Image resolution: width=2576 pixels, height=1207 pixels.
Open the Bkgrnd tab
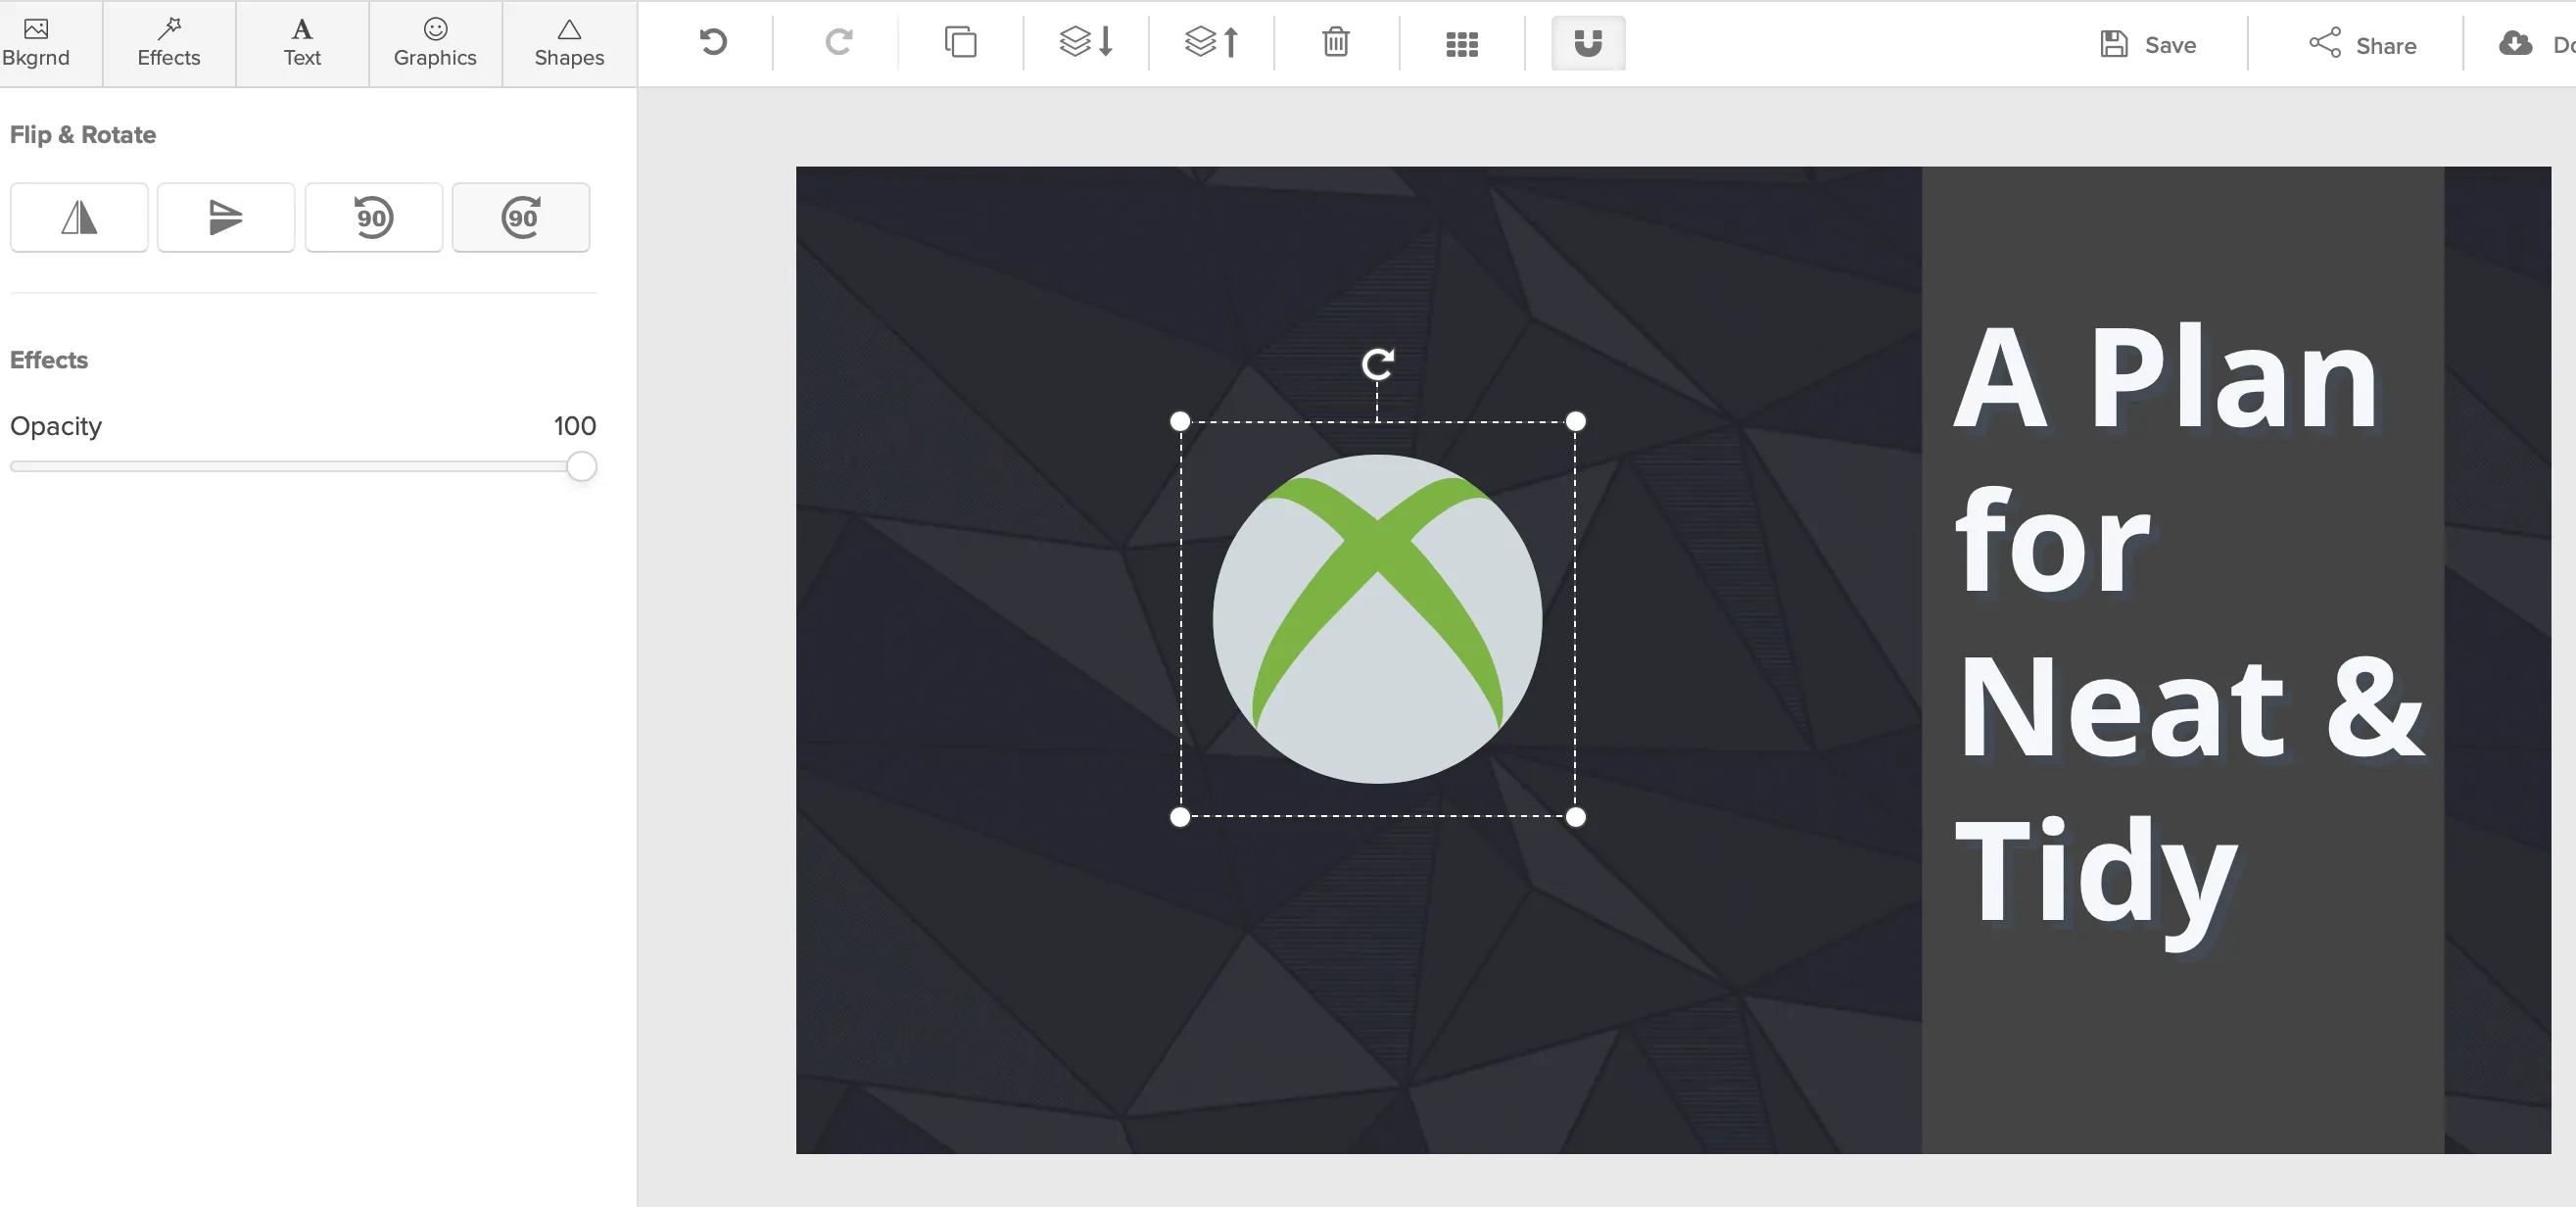click(x=36, y=43)
